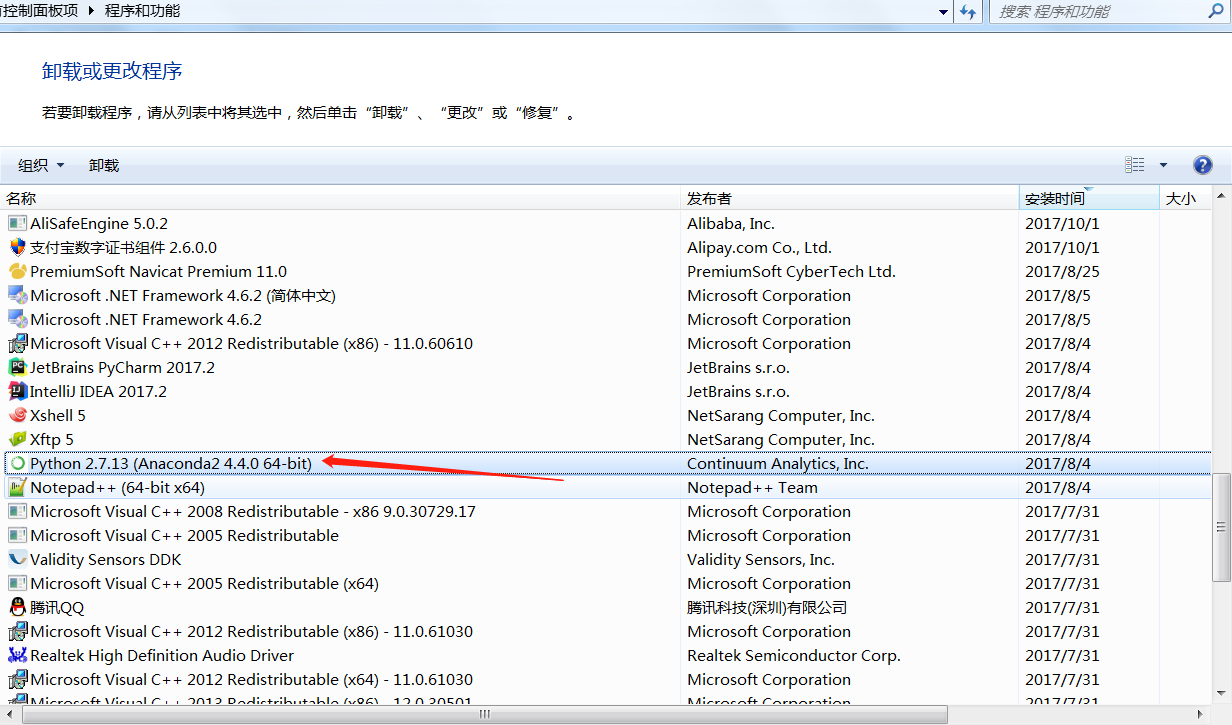Click the 卸载 toolbar button
Image resolution: width=1232 pixels, height=725 pixels.
coord(104,166)
